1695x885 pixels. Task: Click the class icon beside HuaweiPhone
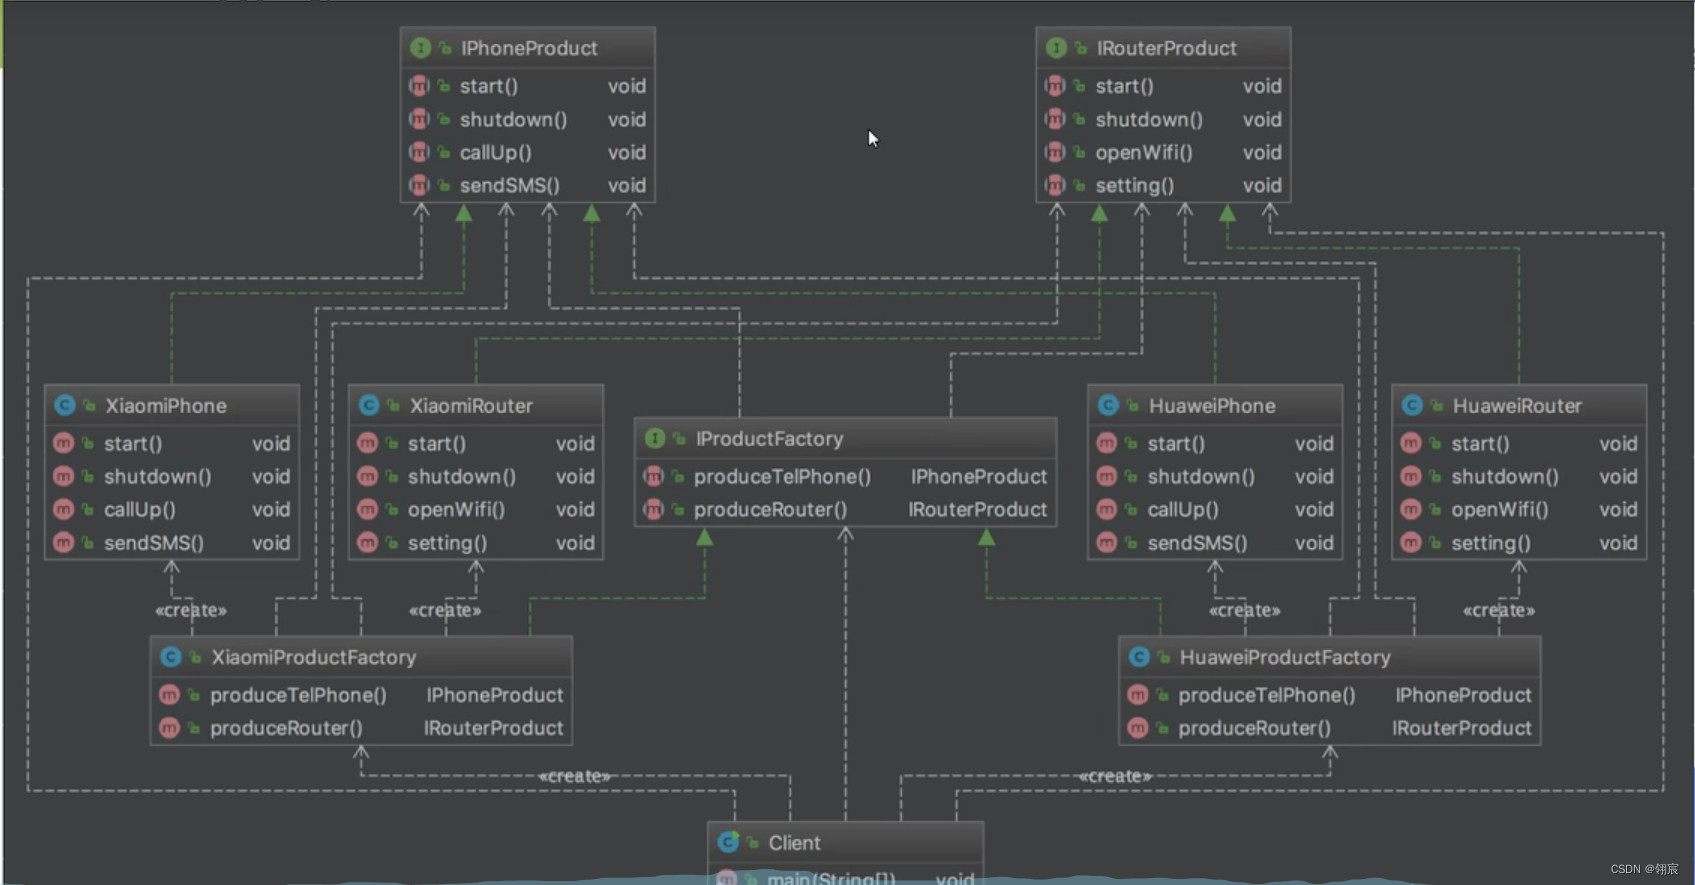[x=1108, y=405]
